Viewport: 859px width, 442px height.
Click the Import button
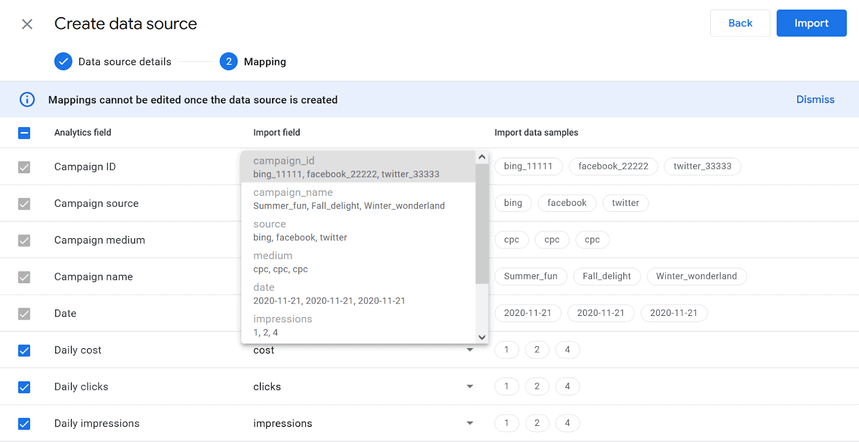coord(811,24)
